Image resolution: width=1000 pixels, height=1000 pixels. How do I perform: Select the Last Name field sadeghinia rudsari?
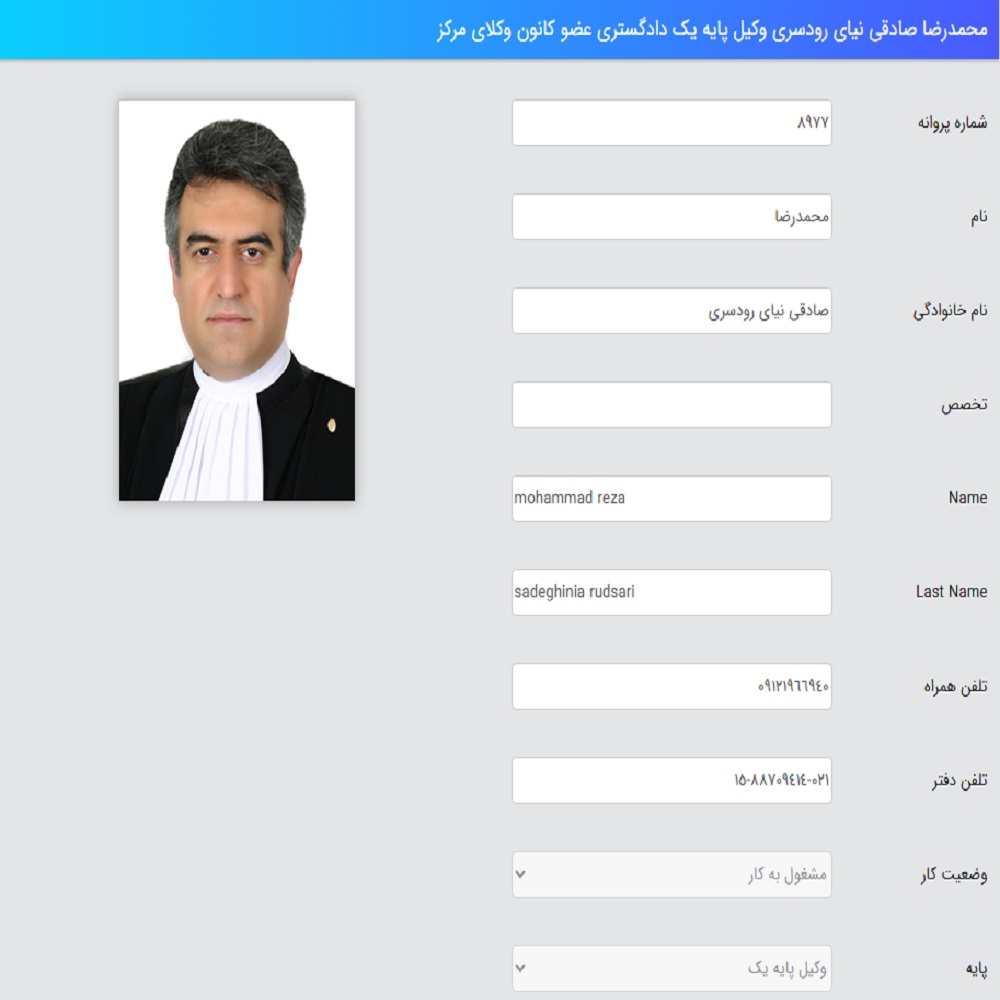[672, 592]
